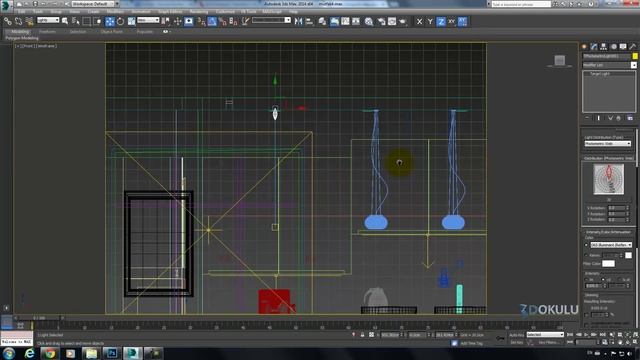Restrict transform to the Y axis
Image resolution: width=640 pixels, height=360 pixels.
point(430,21)
